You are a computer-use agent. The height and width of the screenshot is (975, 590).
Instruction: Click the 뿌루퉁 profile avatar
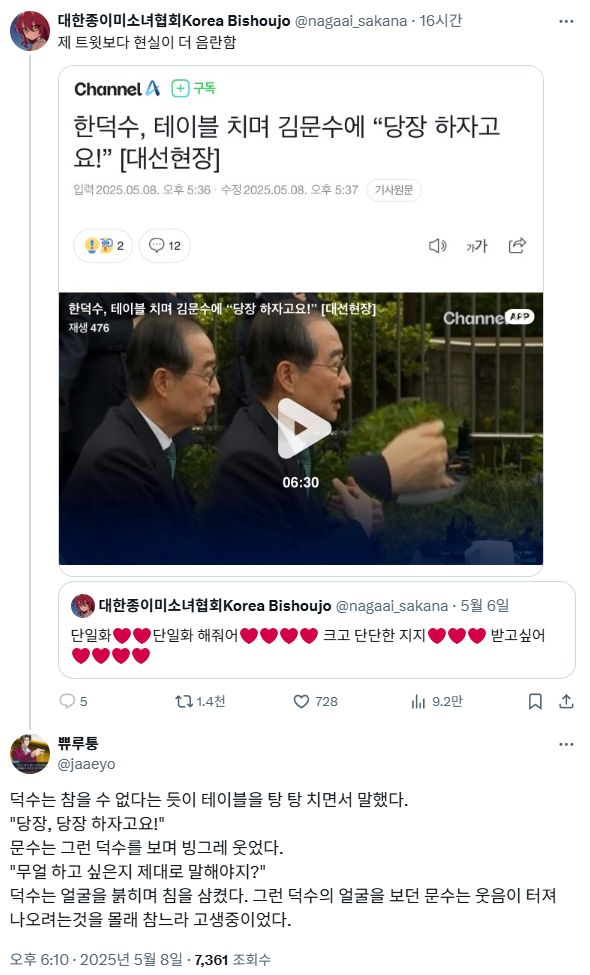click(x=30, y=754)
